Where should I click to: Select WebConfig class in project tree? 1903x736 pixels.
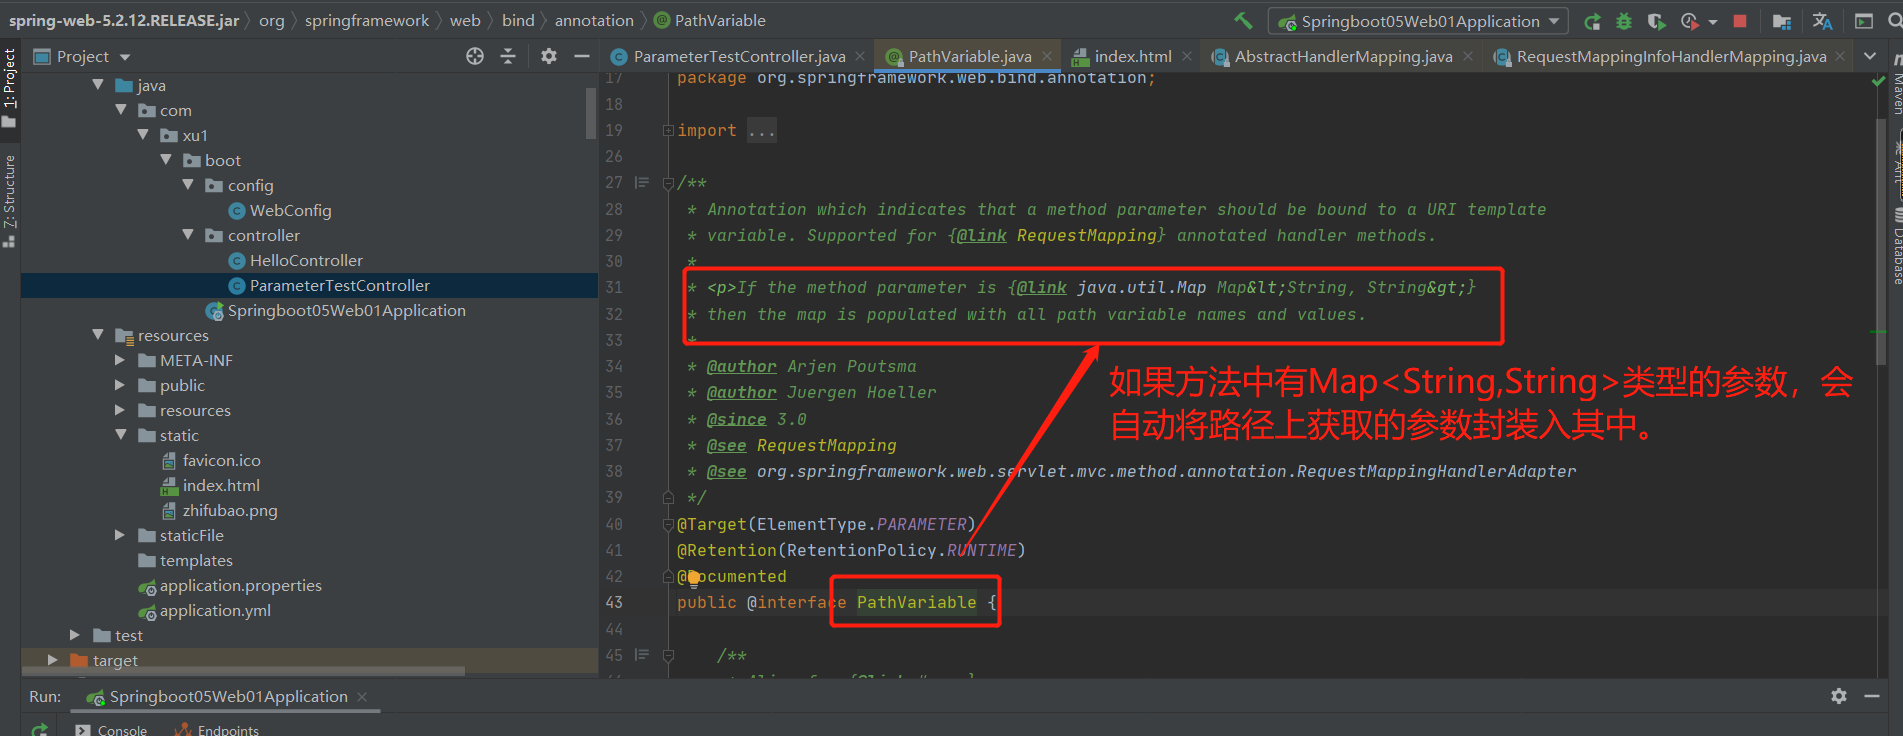pos(290,210)
